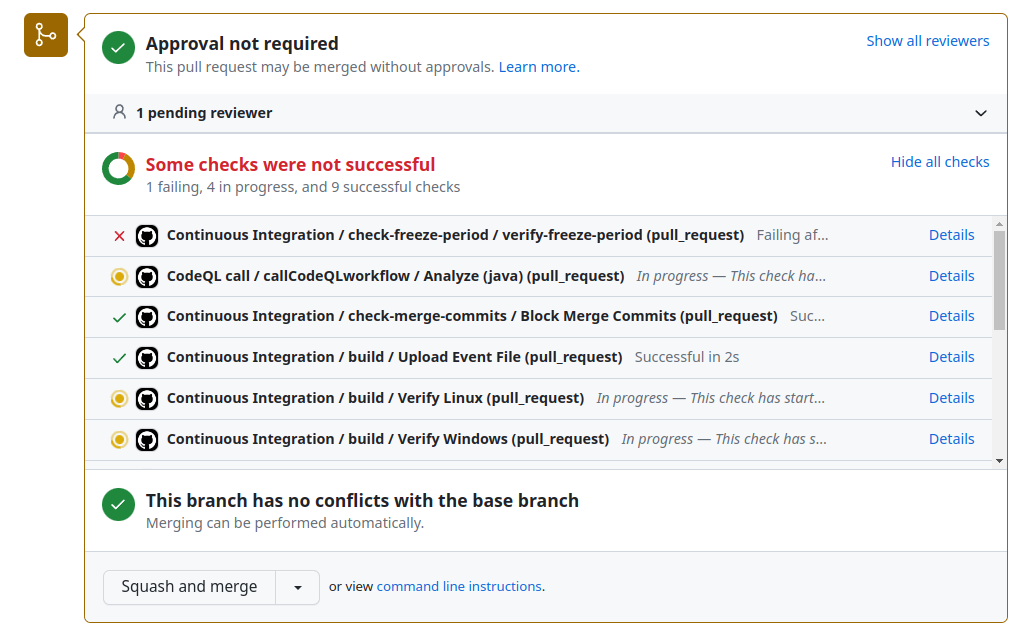This screenshot has height=634, width=1029.
Task: Click the red X on verify-freeze-period check
Action: (119, 236)
